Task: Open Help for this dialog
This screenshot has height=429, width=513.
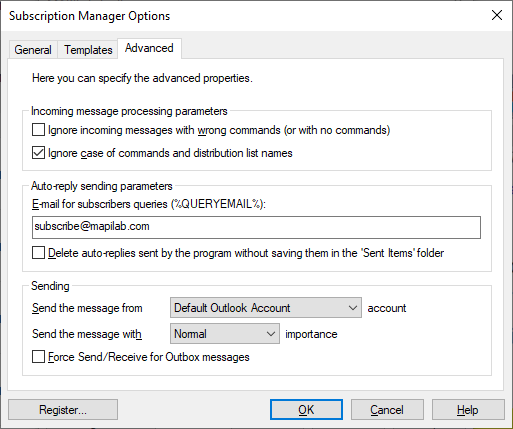Action: [x=468, y=410]
